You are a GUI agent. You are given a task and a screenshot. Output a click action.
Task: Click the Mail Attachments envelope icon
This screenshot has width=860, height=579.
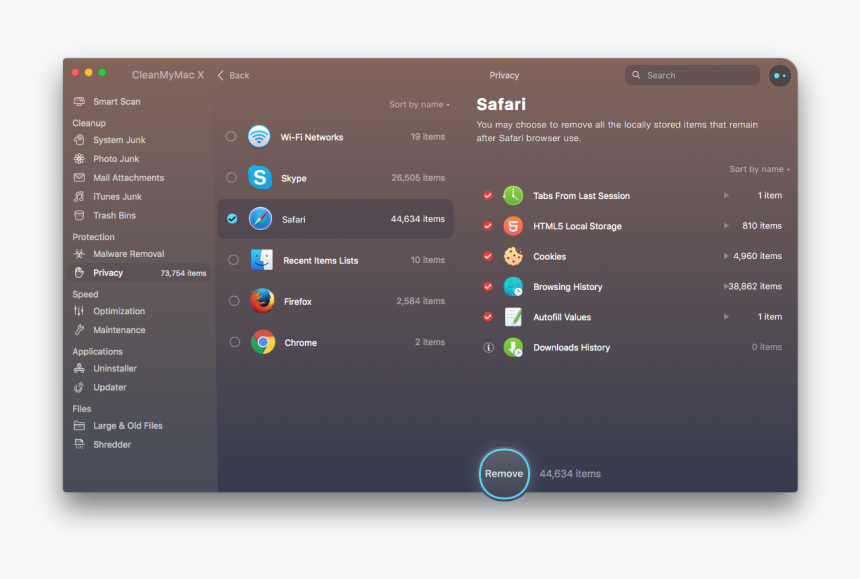click(x=80, y=177)
